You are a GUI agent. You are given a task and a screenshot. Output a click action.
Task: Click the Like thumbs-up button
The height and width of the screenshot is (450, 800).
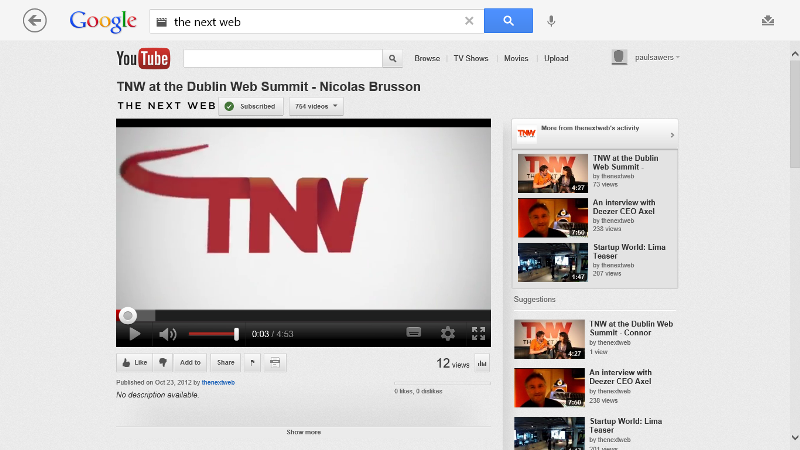click(x=135, y=363)
